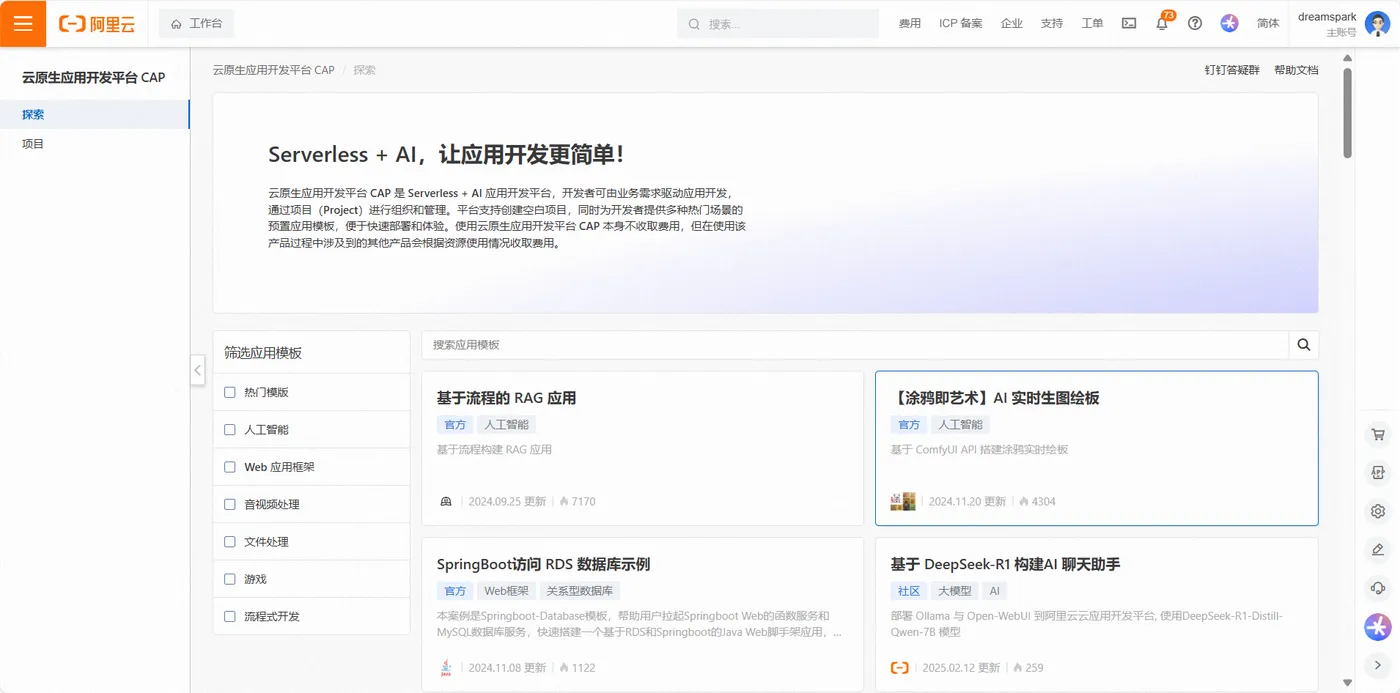The width and height of the screenshot is (1400, 693).
Task: Open the settings gear sidebar icon
Action: (1378, 511)
